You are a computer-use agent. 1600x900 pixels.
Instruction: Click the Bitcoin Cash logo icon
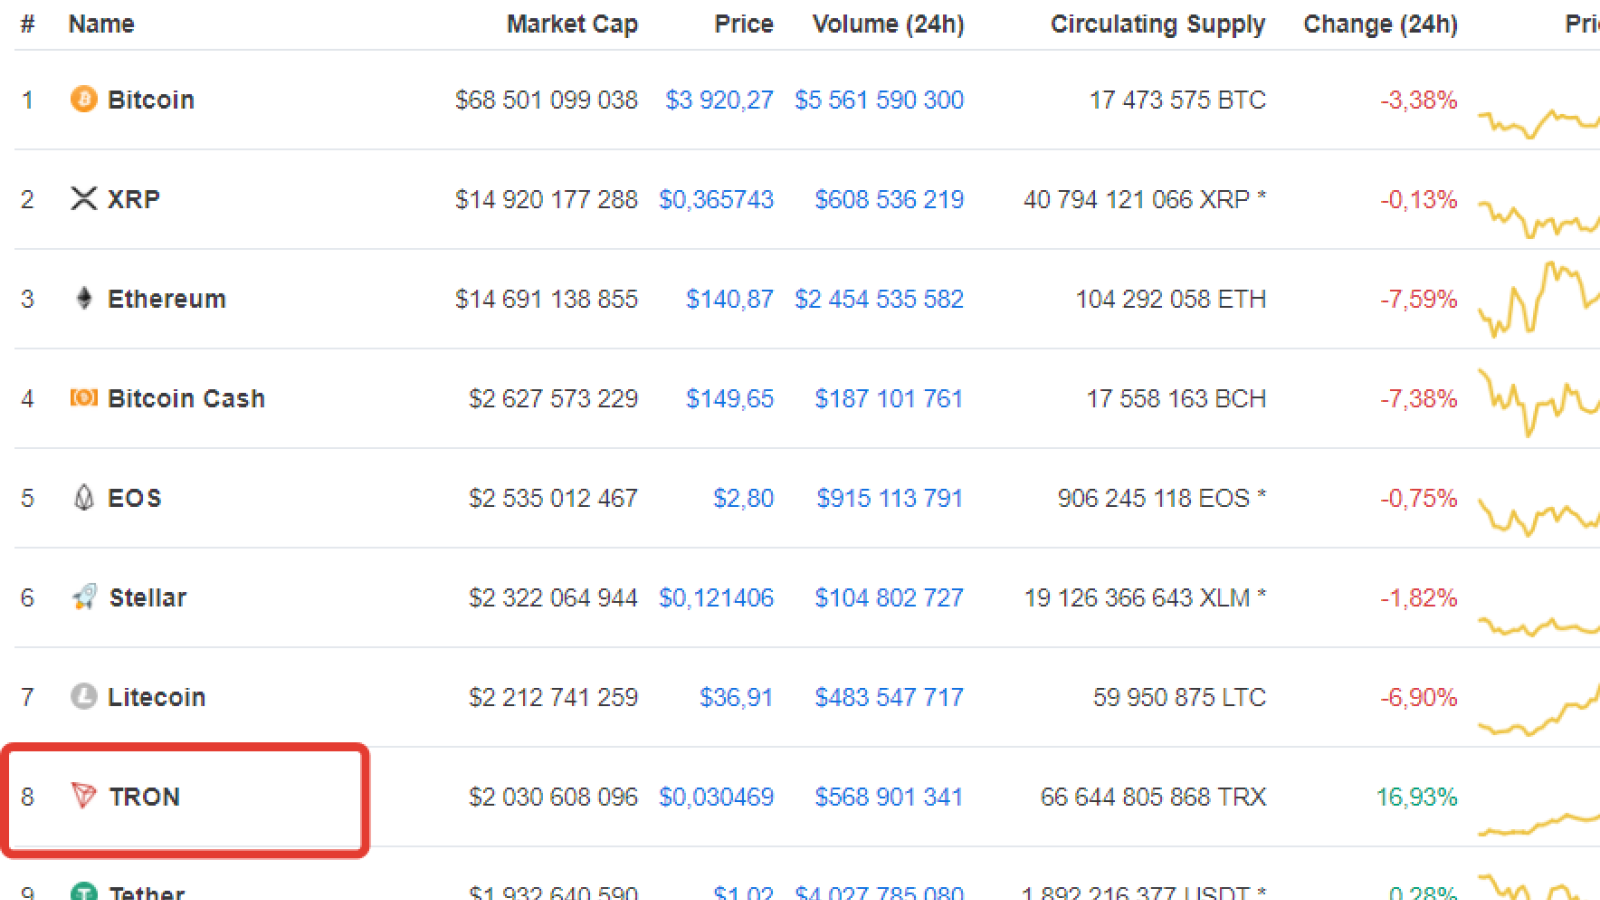pos(84,398)
